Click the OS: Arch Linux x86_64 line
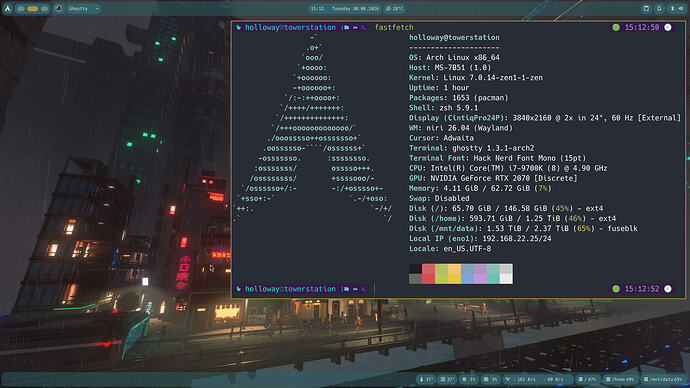 [454, 58]
